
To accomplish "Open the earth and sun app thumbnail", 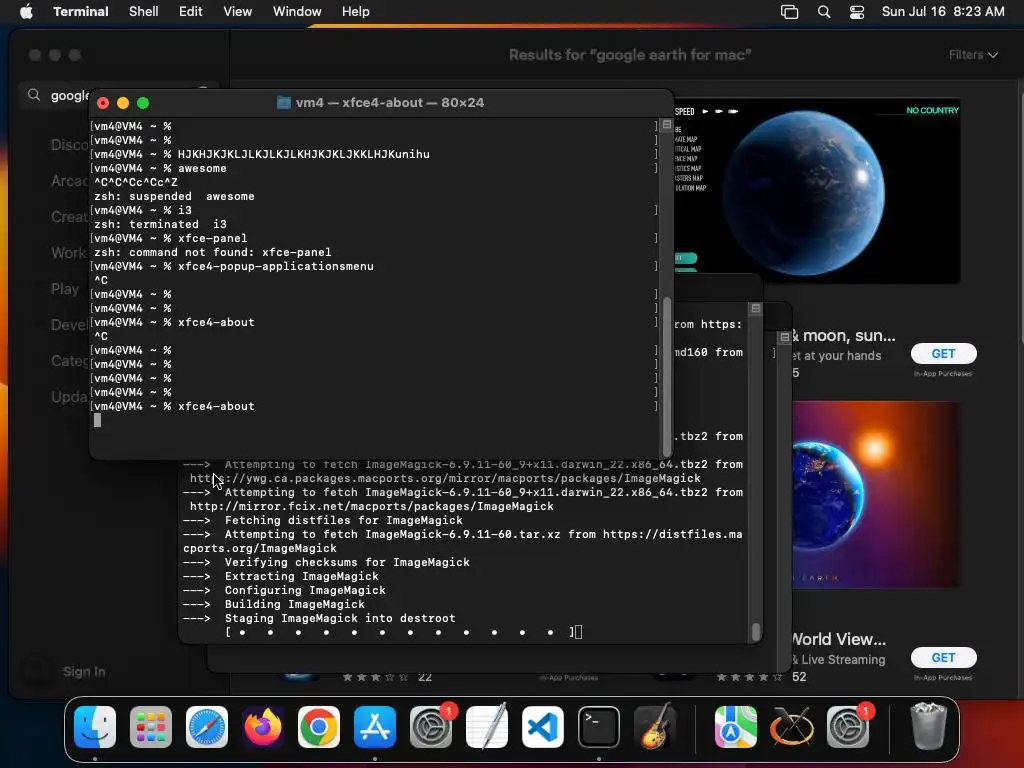I will [x=875, y=494].
